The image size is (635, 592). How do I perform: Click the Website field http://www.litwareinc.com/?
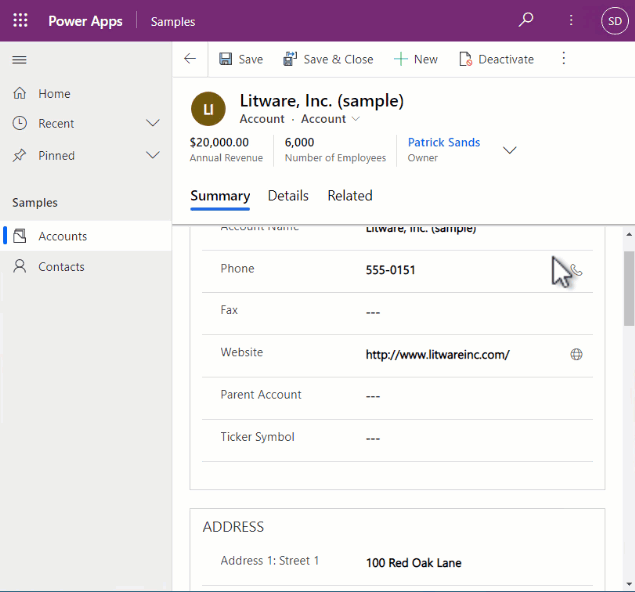click(x=437, y=355)
